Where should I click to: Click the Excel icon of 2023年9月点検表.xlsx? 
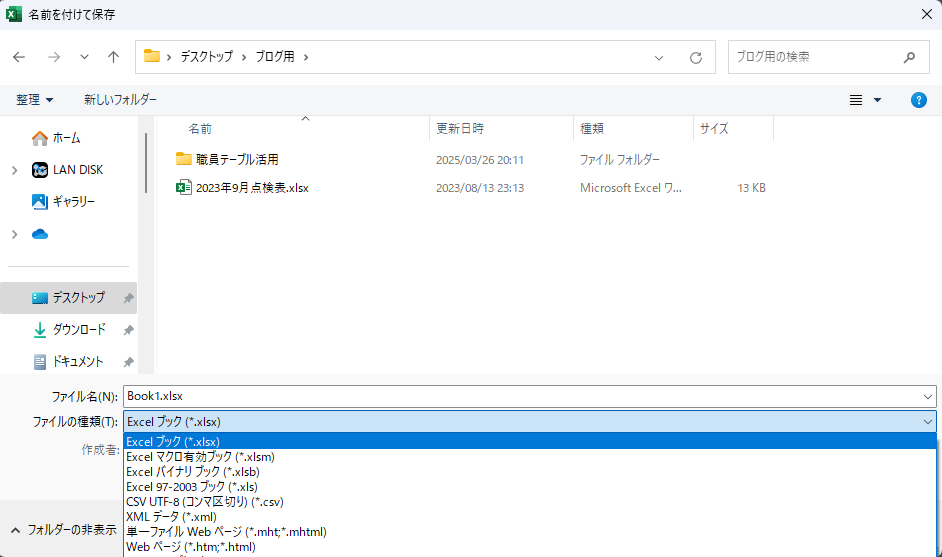[x=183, y=187]
